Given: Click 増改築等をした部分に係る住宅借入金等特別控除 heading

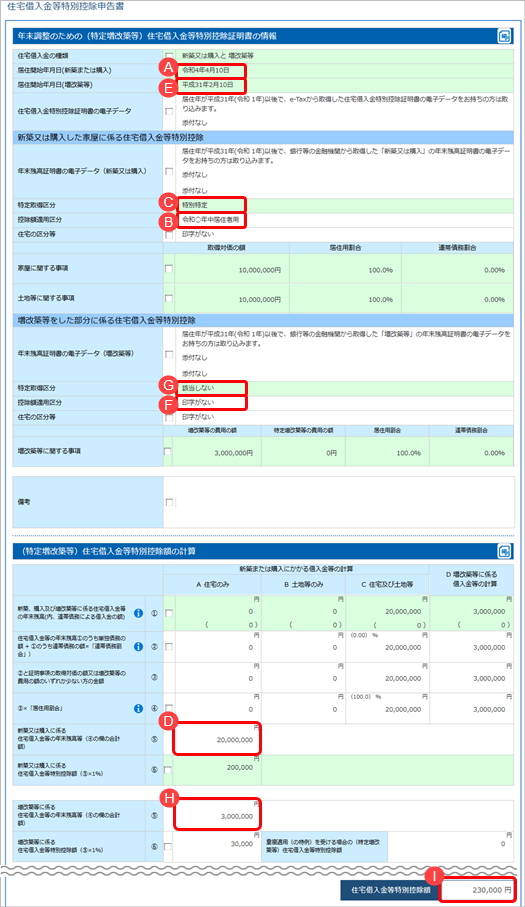Looking at the screenshot, I should 106,320.
